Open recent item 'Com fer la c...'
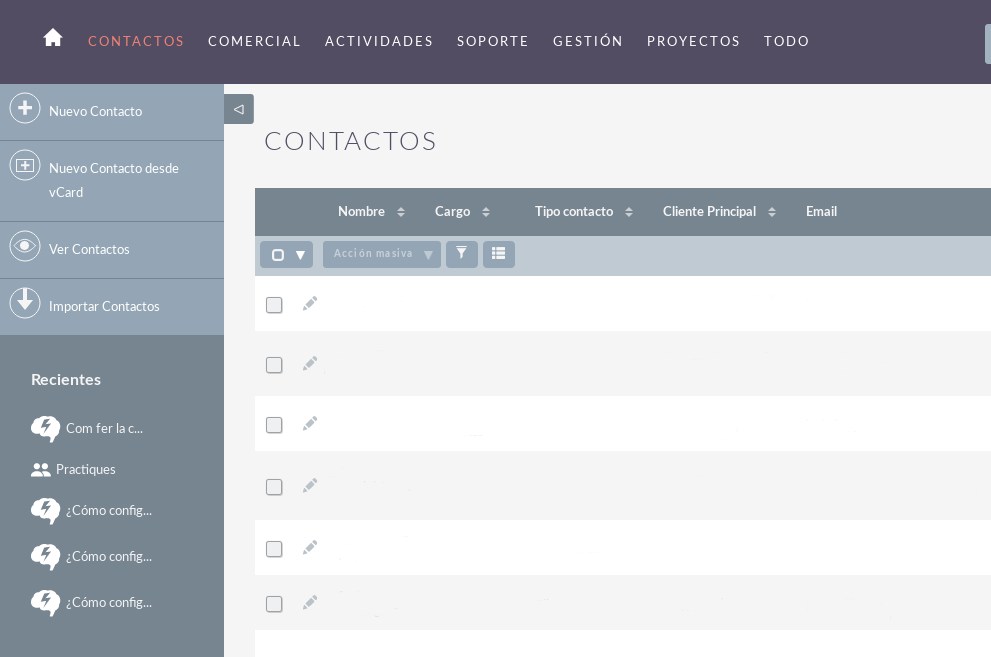This screenshot has width=991, height=657. tap(104, 428)
